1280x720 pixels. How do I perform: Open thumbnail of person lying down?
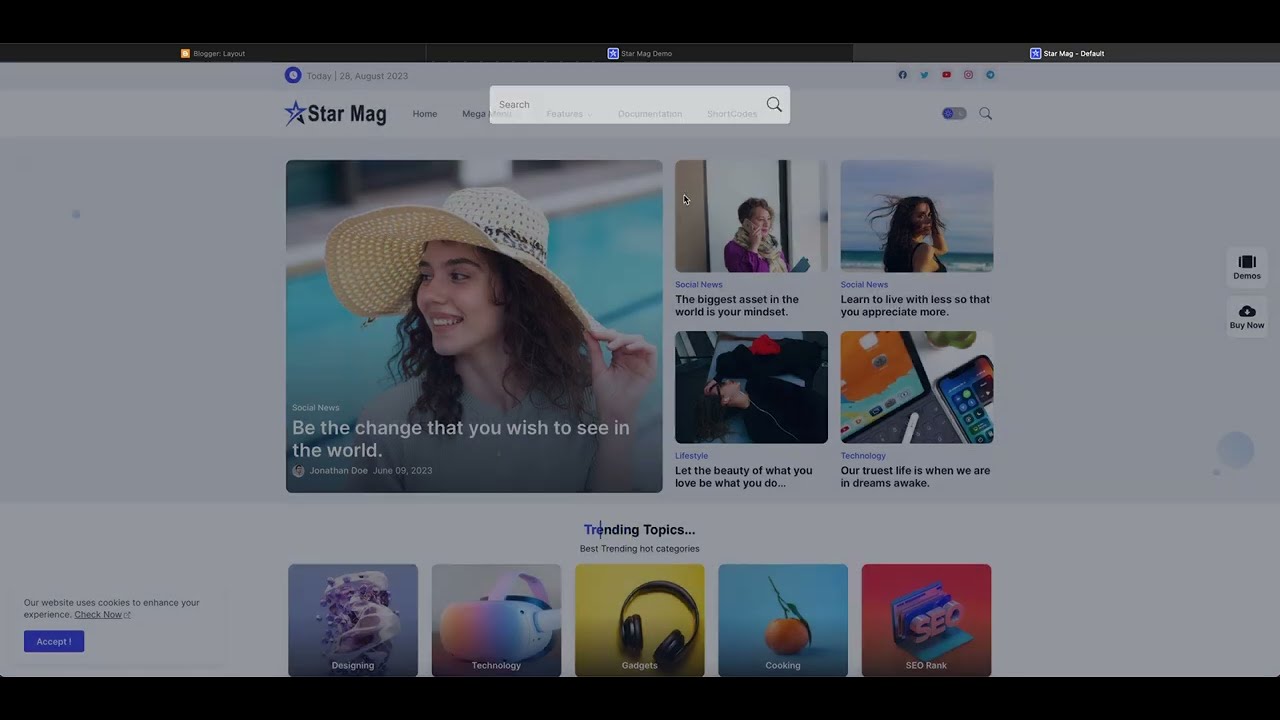coord(751,387)
